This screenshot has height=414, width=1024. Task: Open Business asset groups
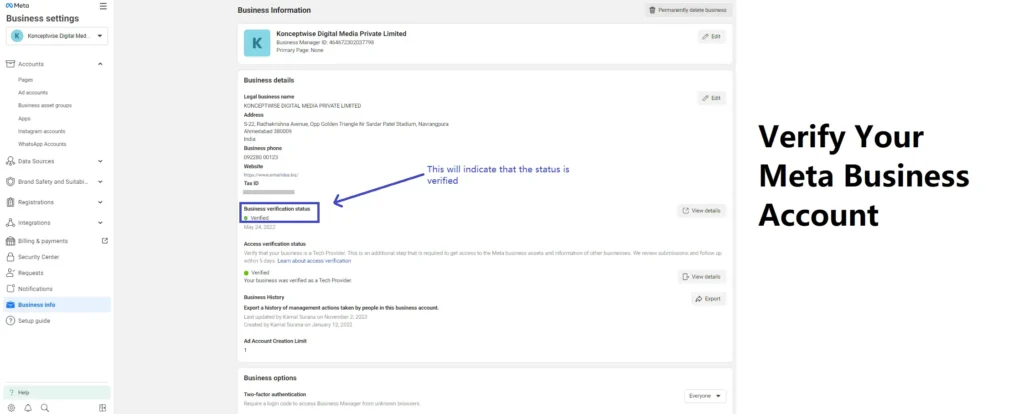[x=45, y=105]
